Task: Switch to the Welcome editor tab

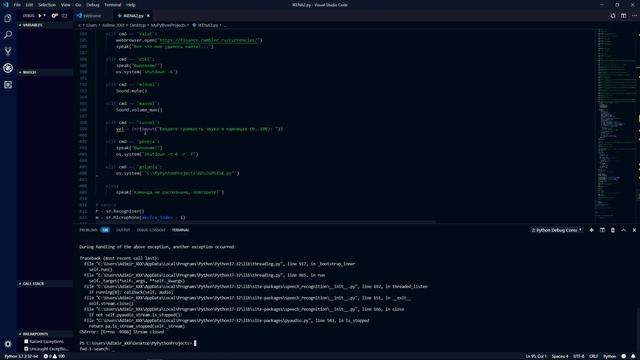Action: 92,16
